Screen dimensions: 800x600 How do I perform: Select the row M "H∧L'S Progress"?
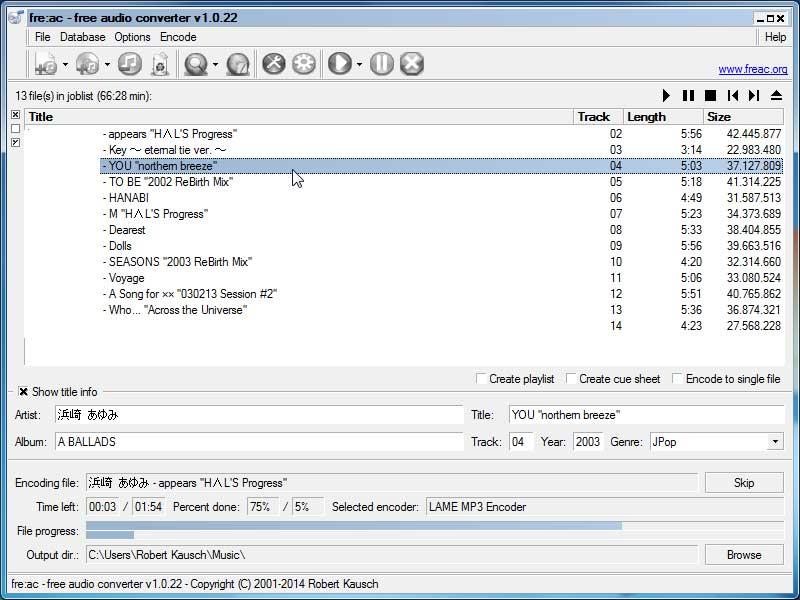441,214
